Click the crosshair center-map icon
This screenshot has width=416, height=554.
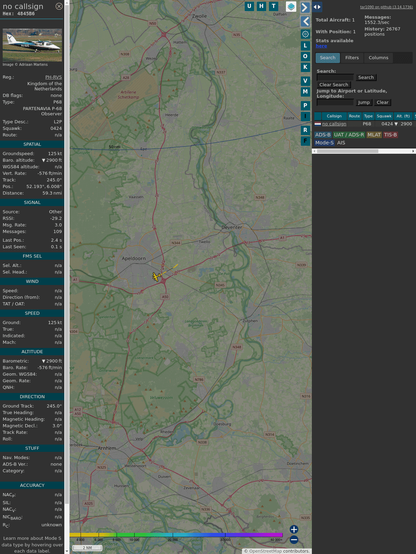pos(305,34)
